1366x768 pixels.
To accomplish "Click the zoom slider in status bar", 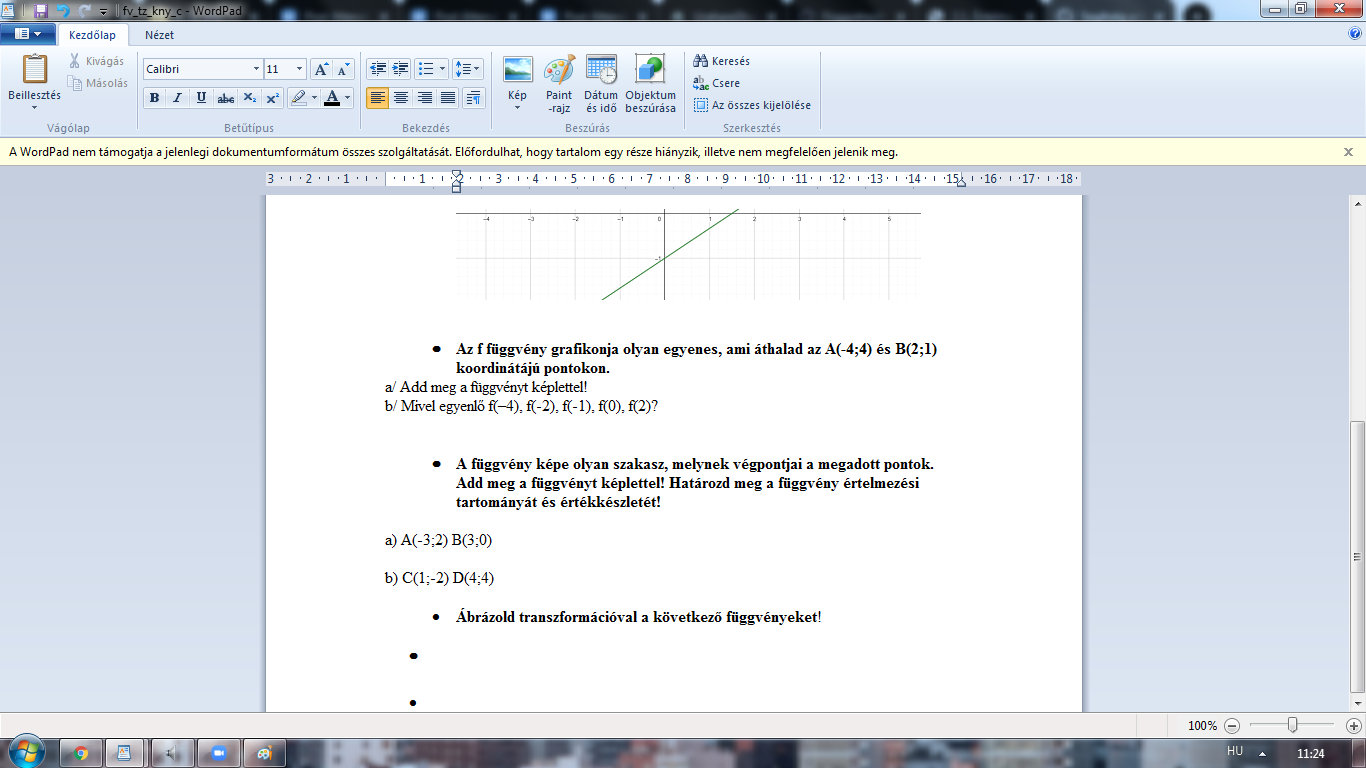I will click(x=1293, y=725).
